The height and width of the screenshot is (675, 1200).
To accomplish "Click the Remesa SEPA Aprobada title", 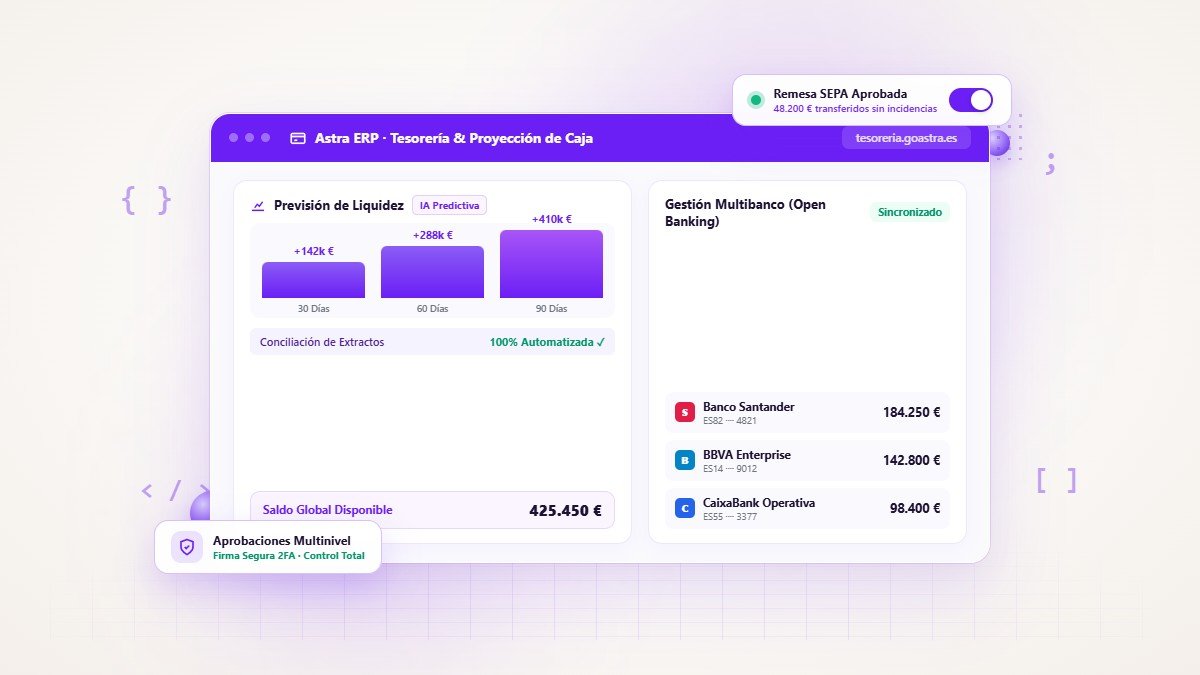I will (840, 94).
